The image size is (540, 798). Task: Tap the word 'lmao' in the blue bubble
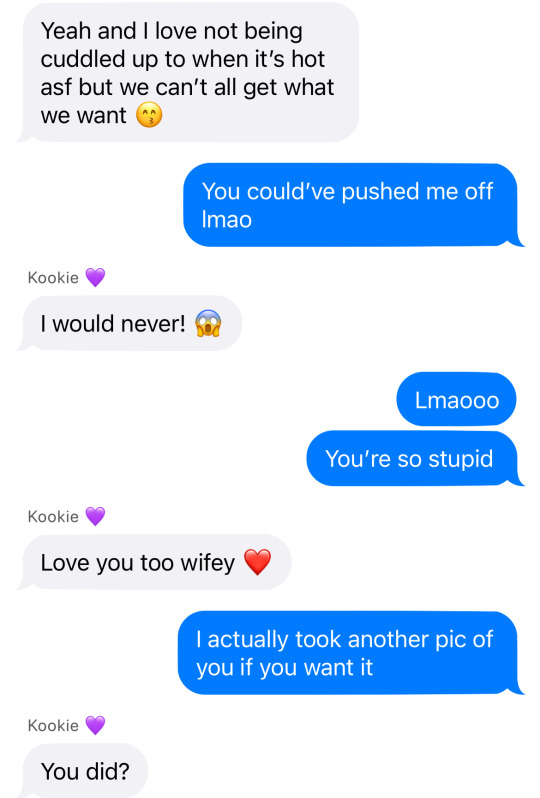tap(226, 220)
